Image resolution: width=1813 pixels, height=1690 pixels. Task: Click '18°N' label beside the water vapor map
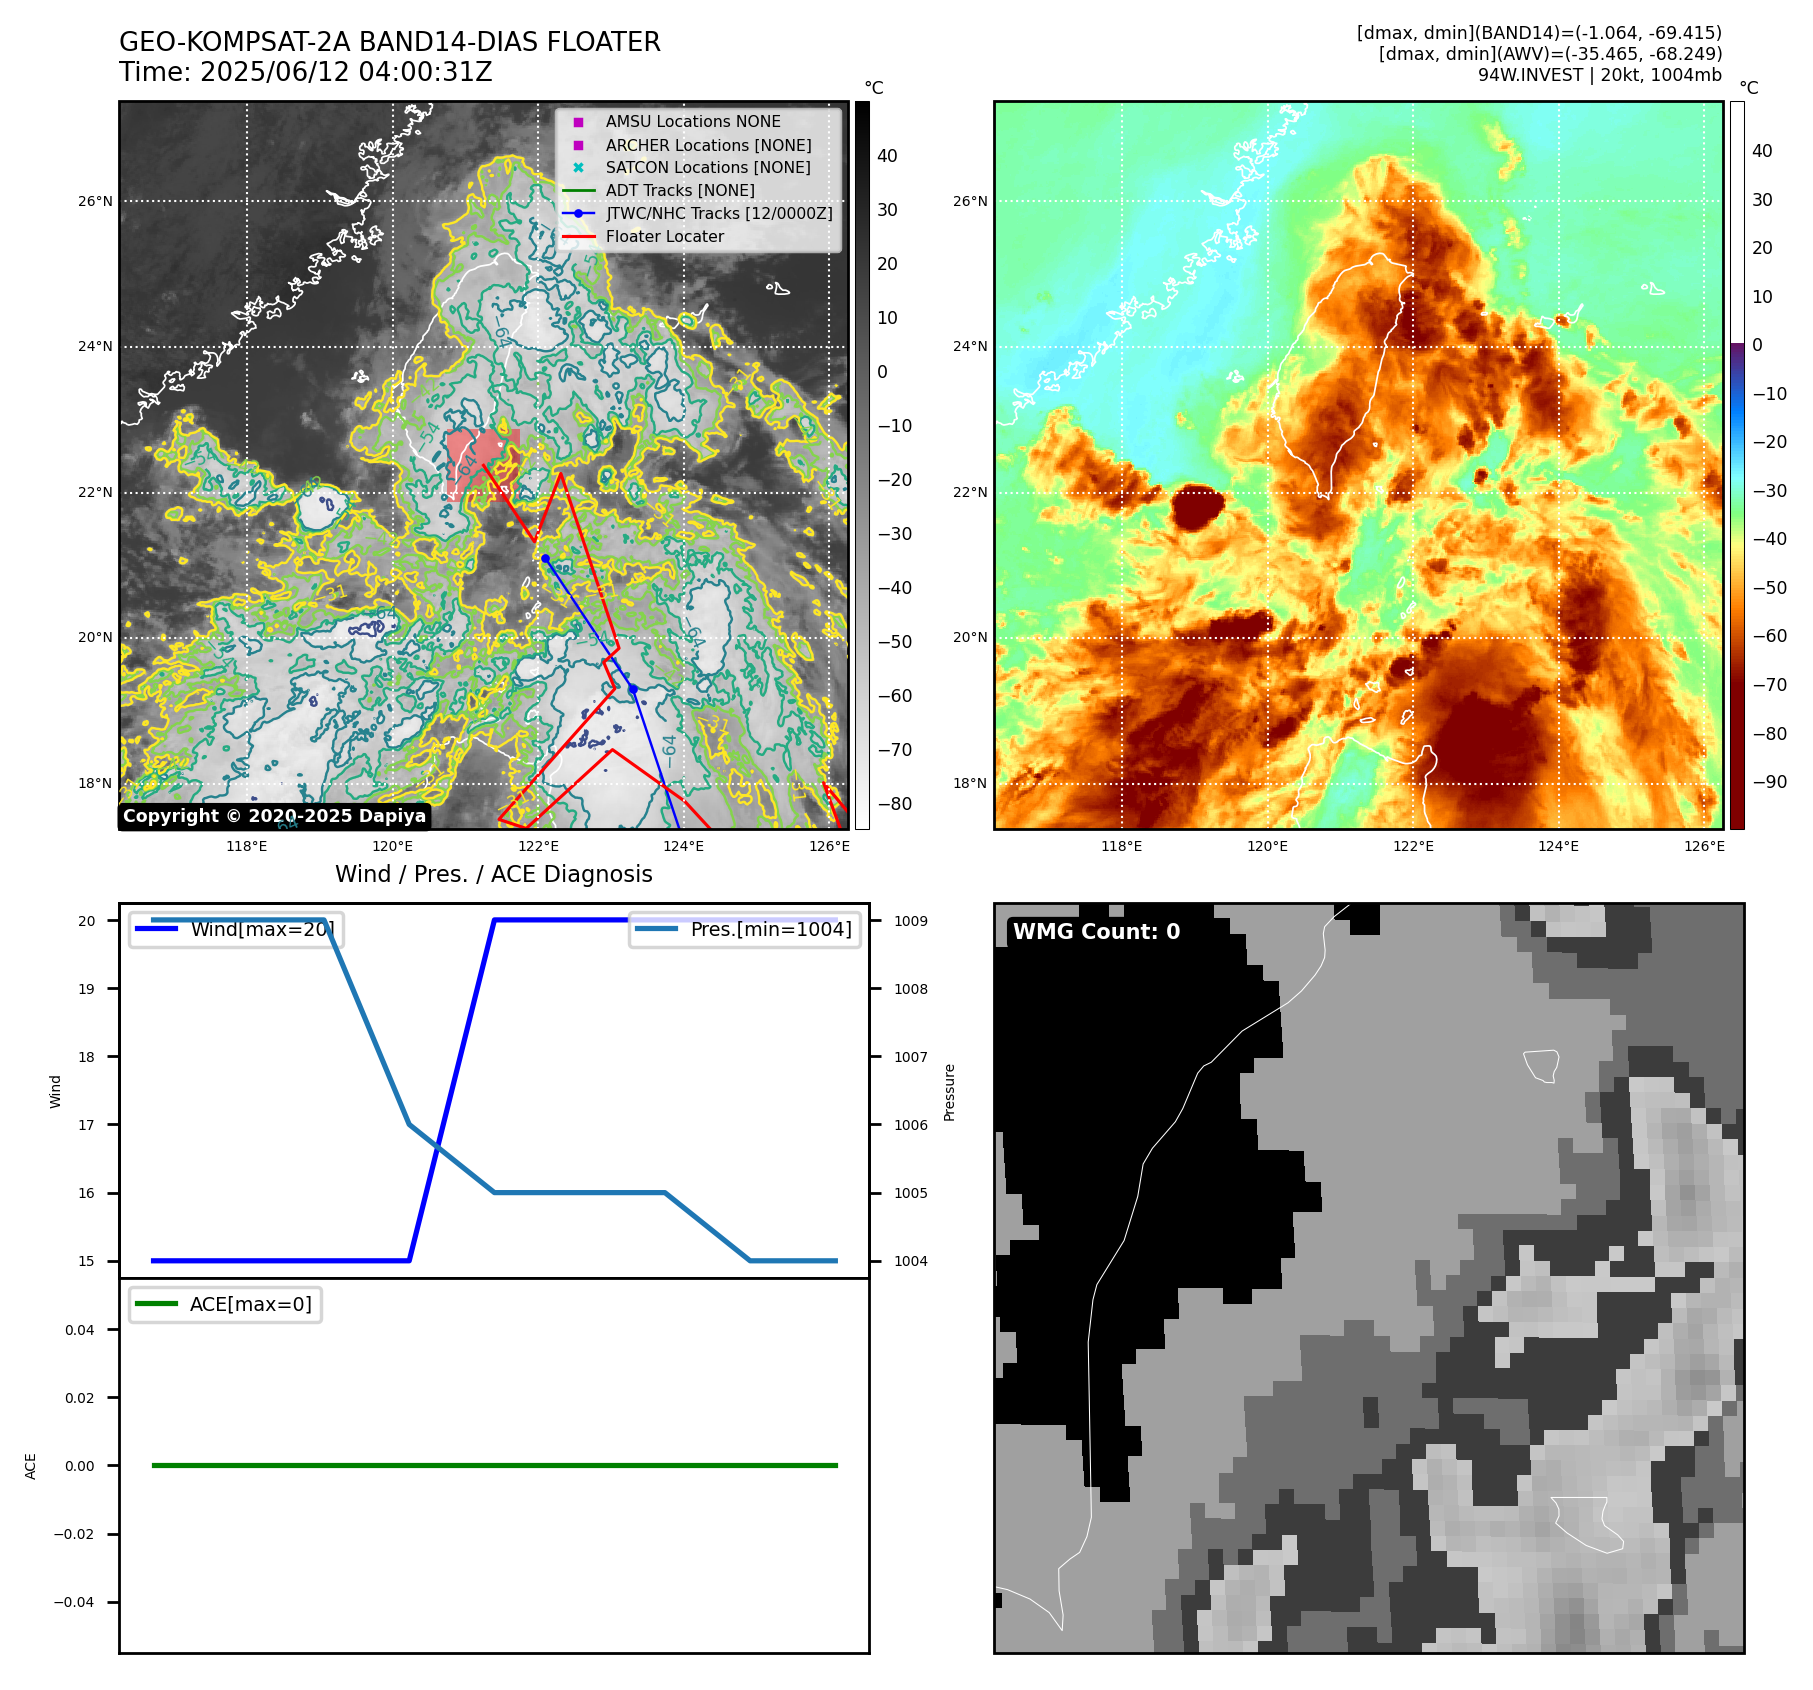pos(970,783)
